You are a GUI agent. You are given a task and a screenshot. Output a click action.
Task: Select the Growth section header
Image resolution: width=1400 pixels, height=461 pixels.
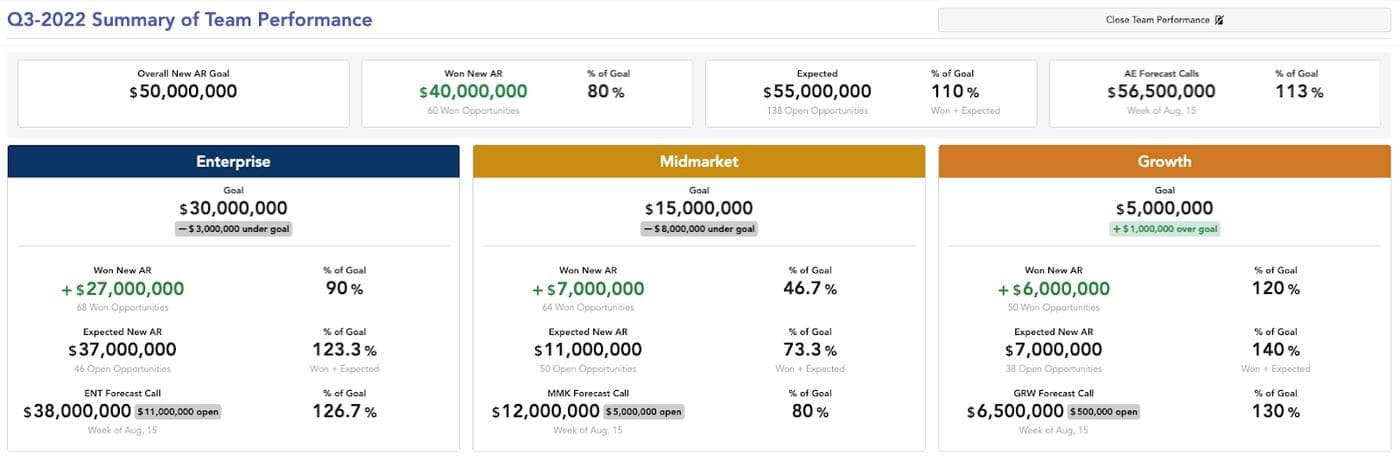1164,161
